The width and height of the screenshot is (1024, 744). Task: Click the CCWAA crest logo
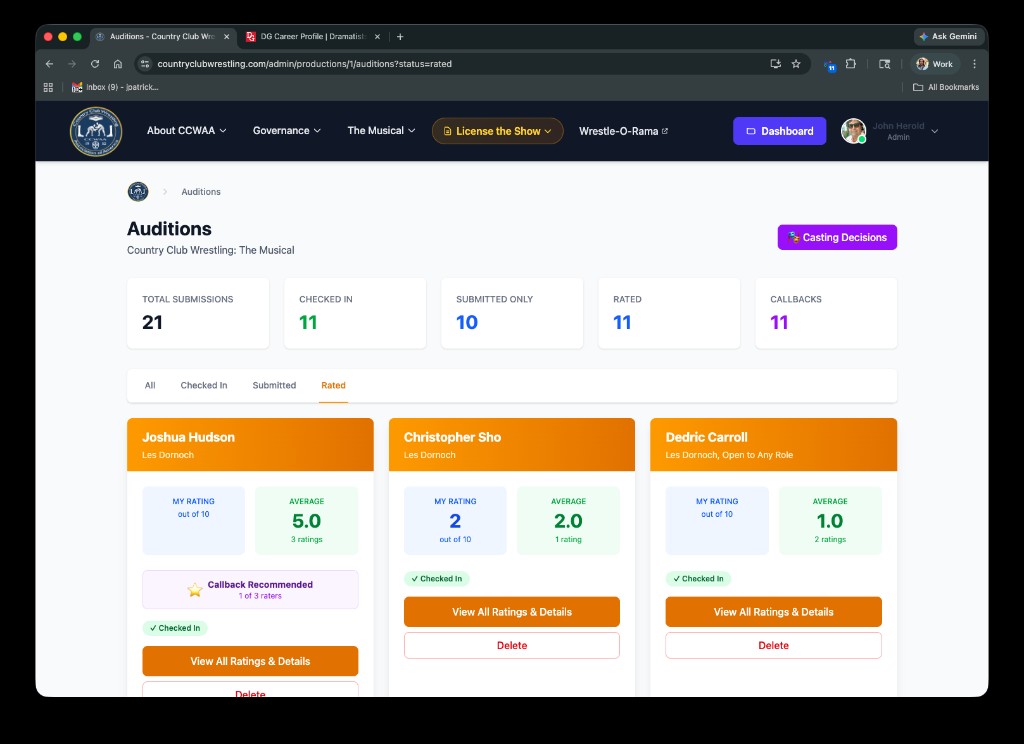pyautogui.click(x=95, y=131)
